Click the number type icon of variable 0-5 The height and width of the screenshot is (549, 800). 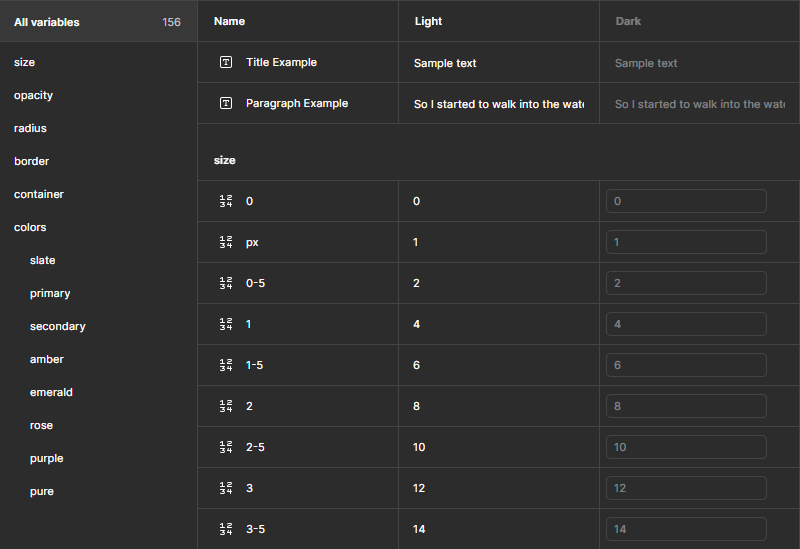(x=226, y=283)
